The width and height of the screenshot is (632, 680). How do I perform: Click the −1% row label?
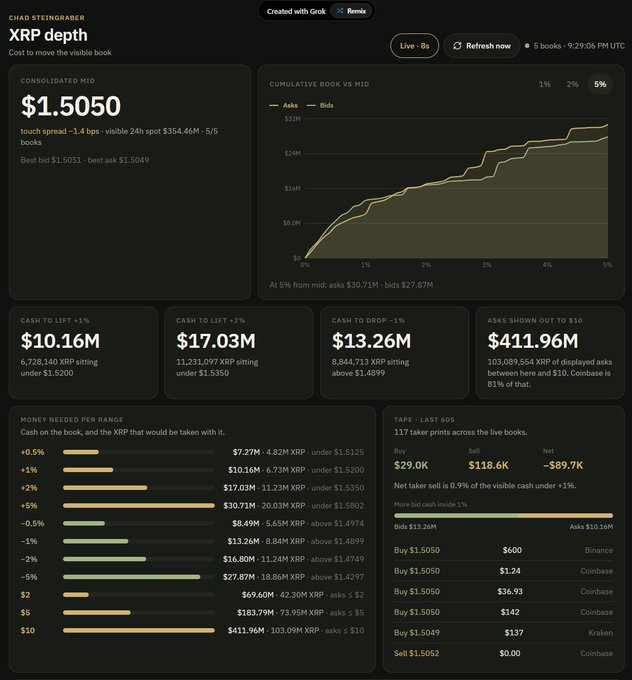point(29,541)
